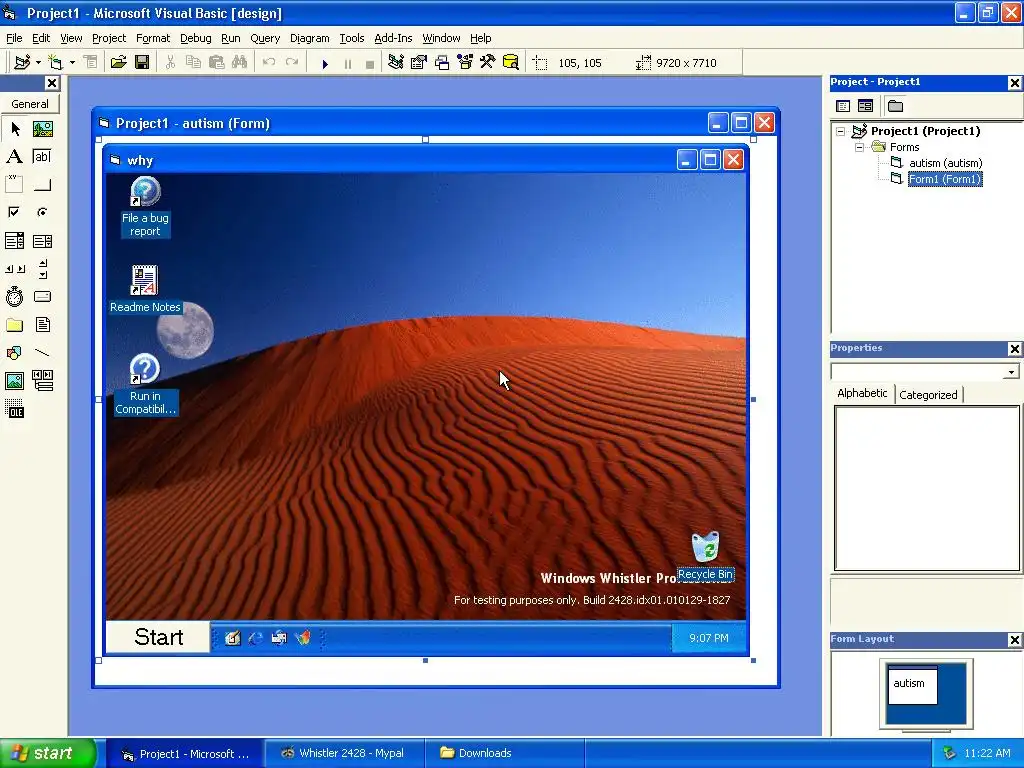Select the Image control tool

[x=14, y=380]
